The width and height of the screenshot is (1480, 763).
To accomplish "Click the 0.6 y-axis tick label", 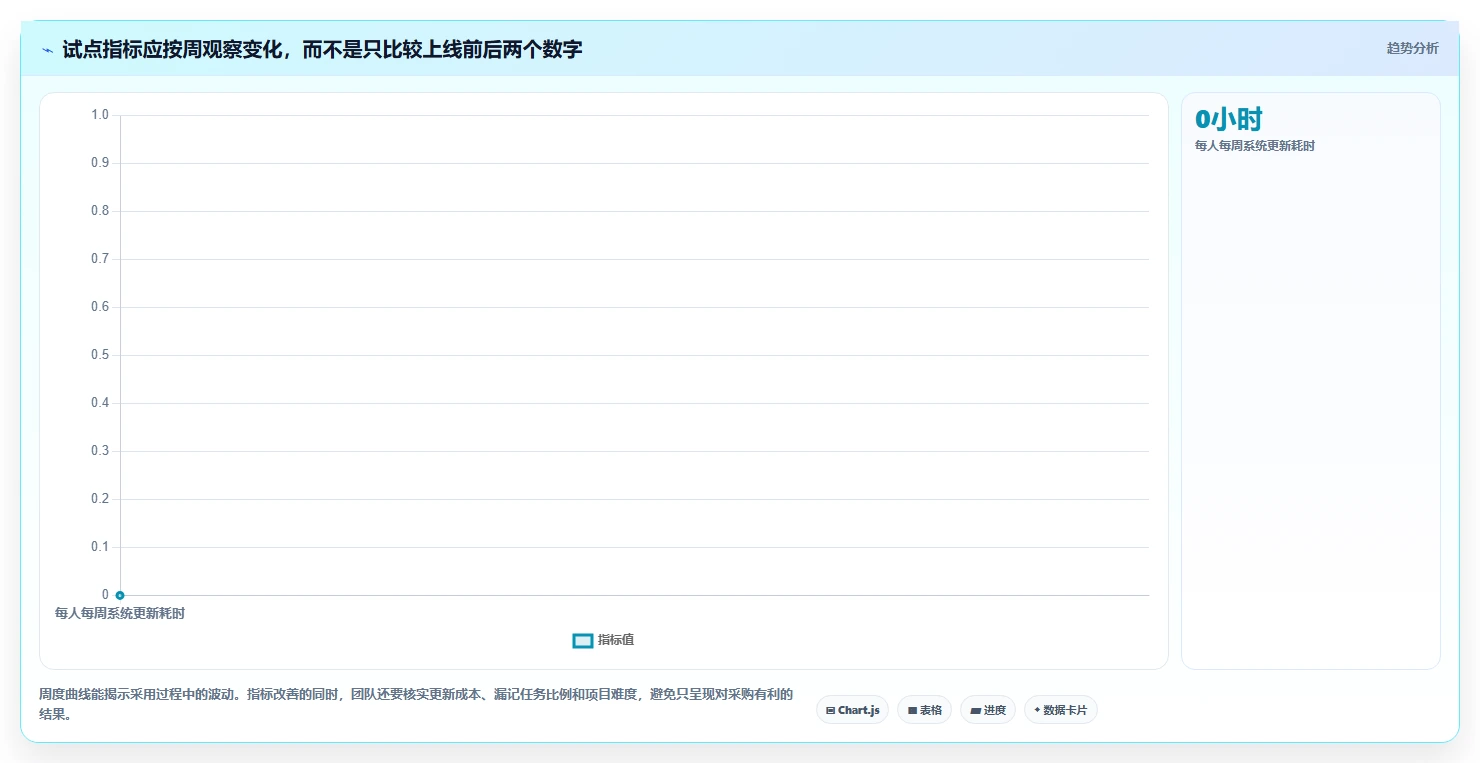I will pyautogui.click(x=100, y=307).
